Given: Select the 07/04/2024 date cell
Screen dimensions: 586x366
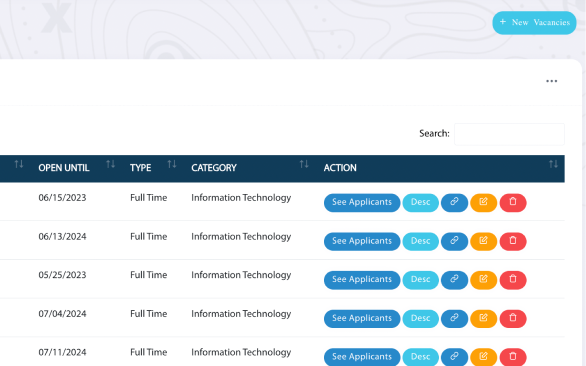Looking at the screenshot, I should tap(62, 314).
